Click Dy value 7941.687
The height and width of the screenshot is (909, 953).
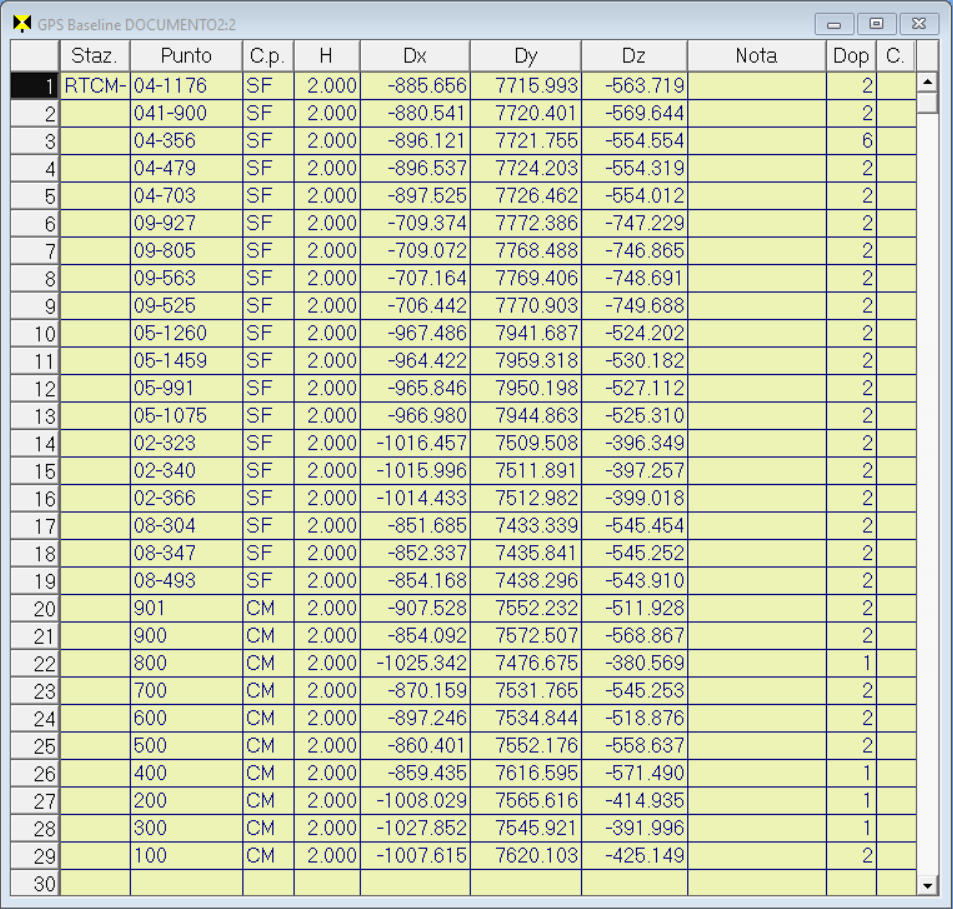[526, 333]
